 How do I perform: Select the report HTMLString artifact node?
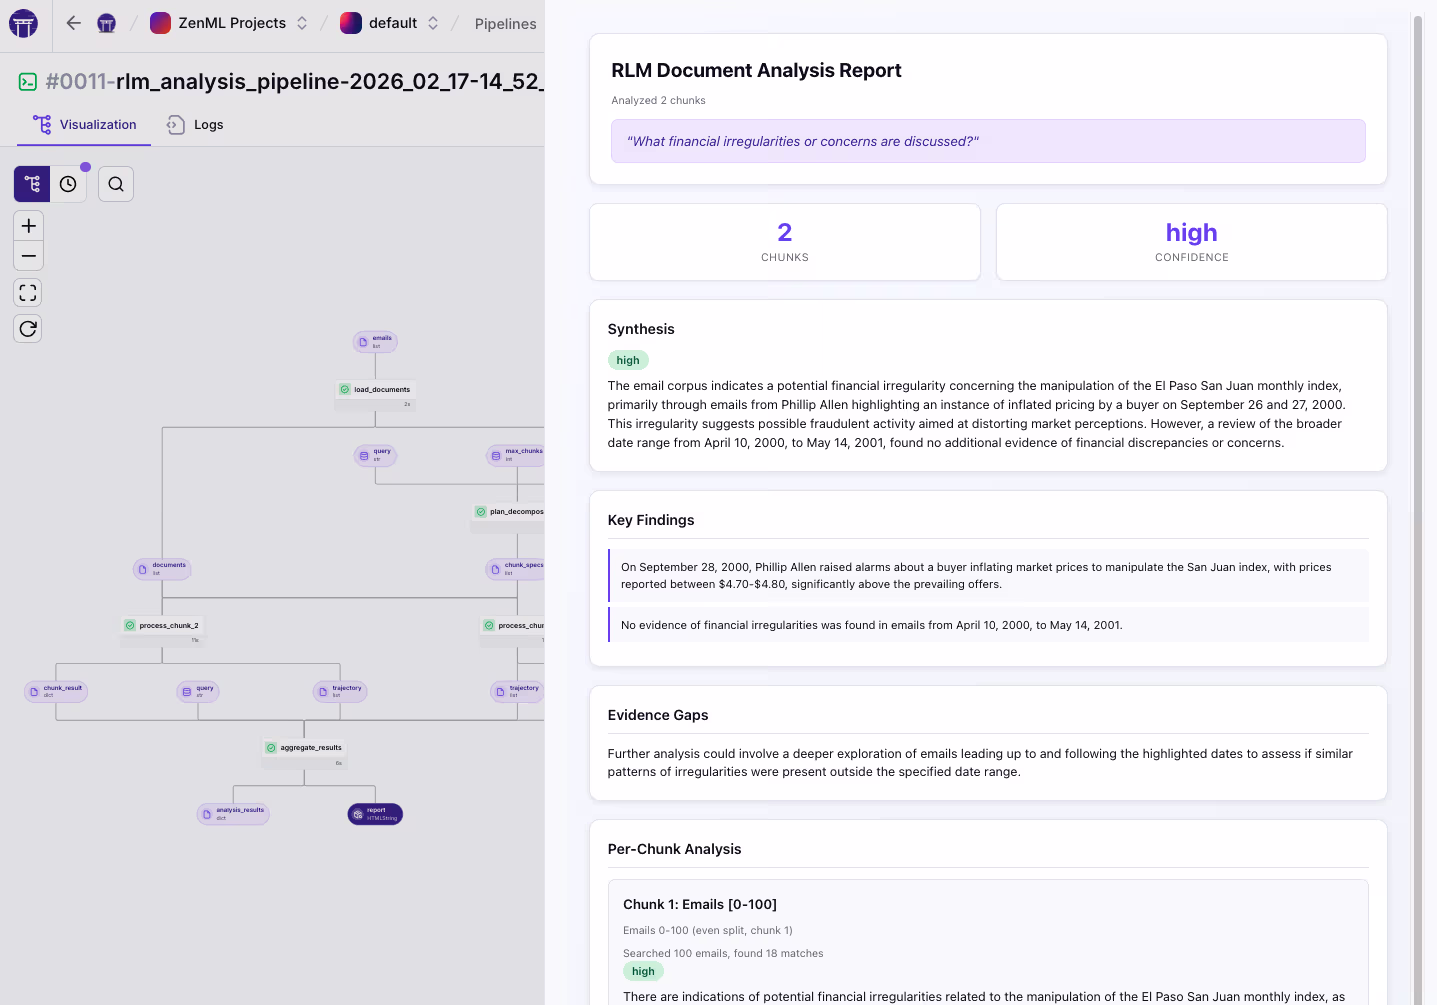click(x=374, y=813)
